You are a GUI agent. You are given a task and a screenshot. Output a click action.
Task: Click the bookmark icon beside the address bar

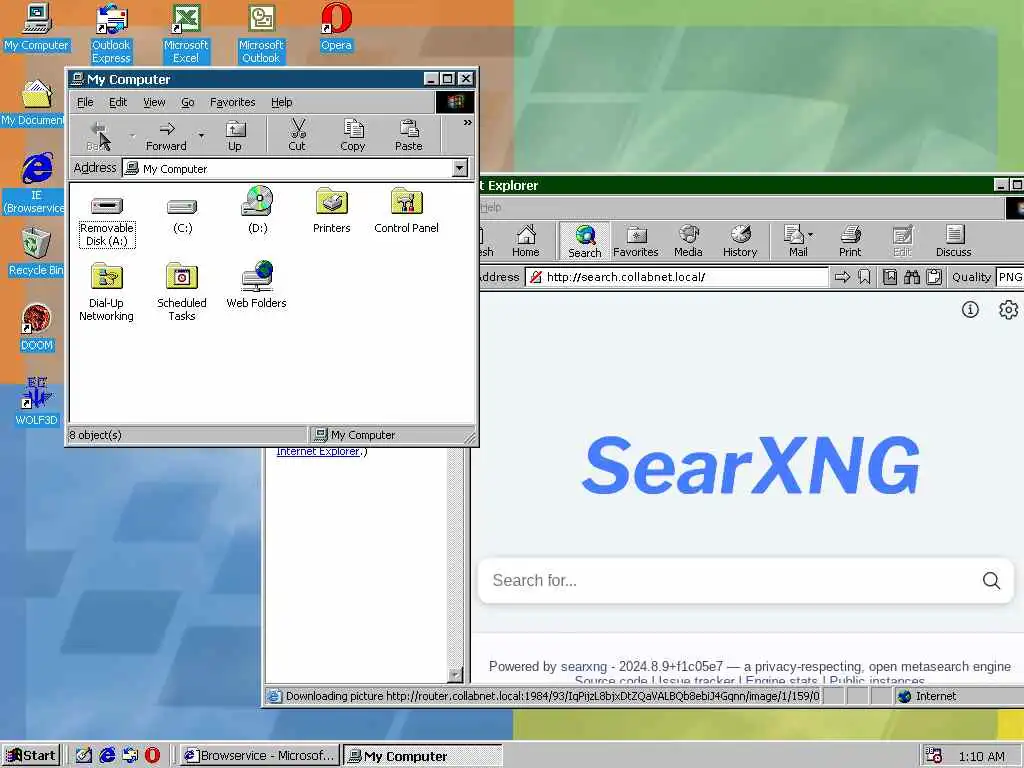tap(865, 277)
